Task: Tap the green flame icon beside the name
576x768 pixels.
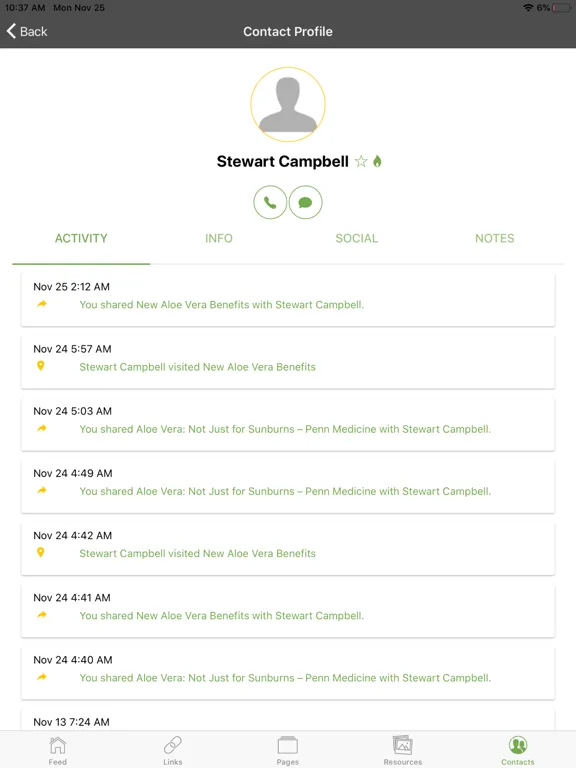Action: click(377, 161)
